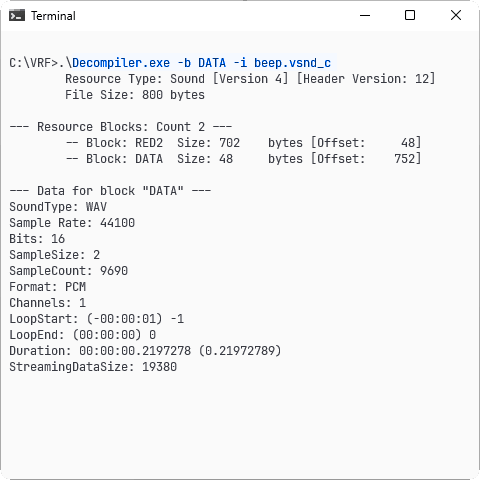The image size is (480, 480).
Task: Click the File Size: 800 bytes line
Action: click(135, 95)
